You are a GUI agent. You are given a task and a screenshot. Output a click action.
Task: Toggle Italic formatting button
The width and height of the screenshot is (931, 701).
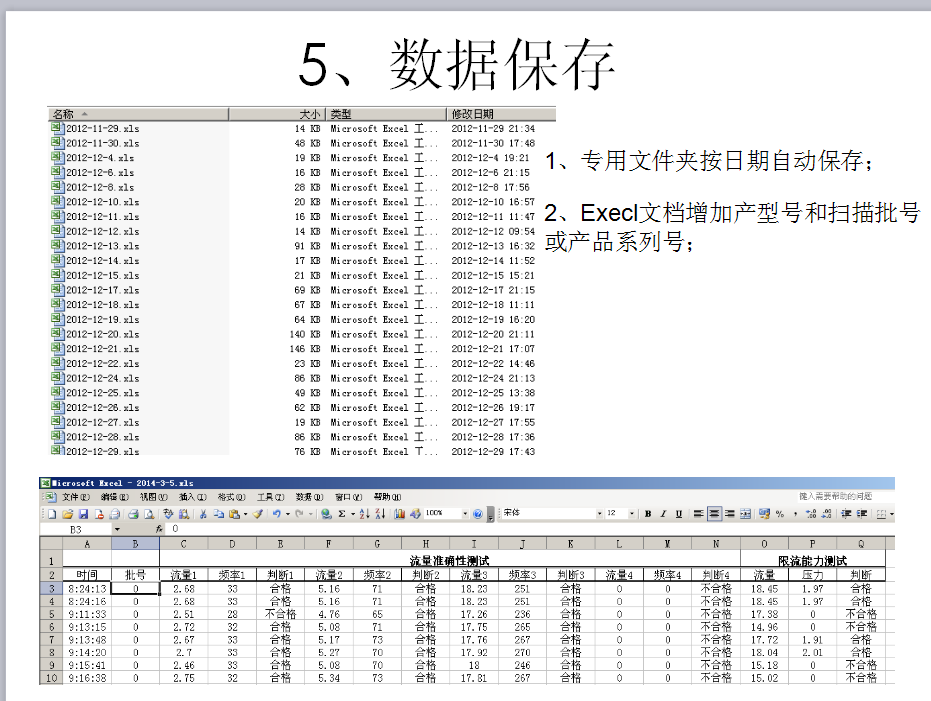point(663,514)
